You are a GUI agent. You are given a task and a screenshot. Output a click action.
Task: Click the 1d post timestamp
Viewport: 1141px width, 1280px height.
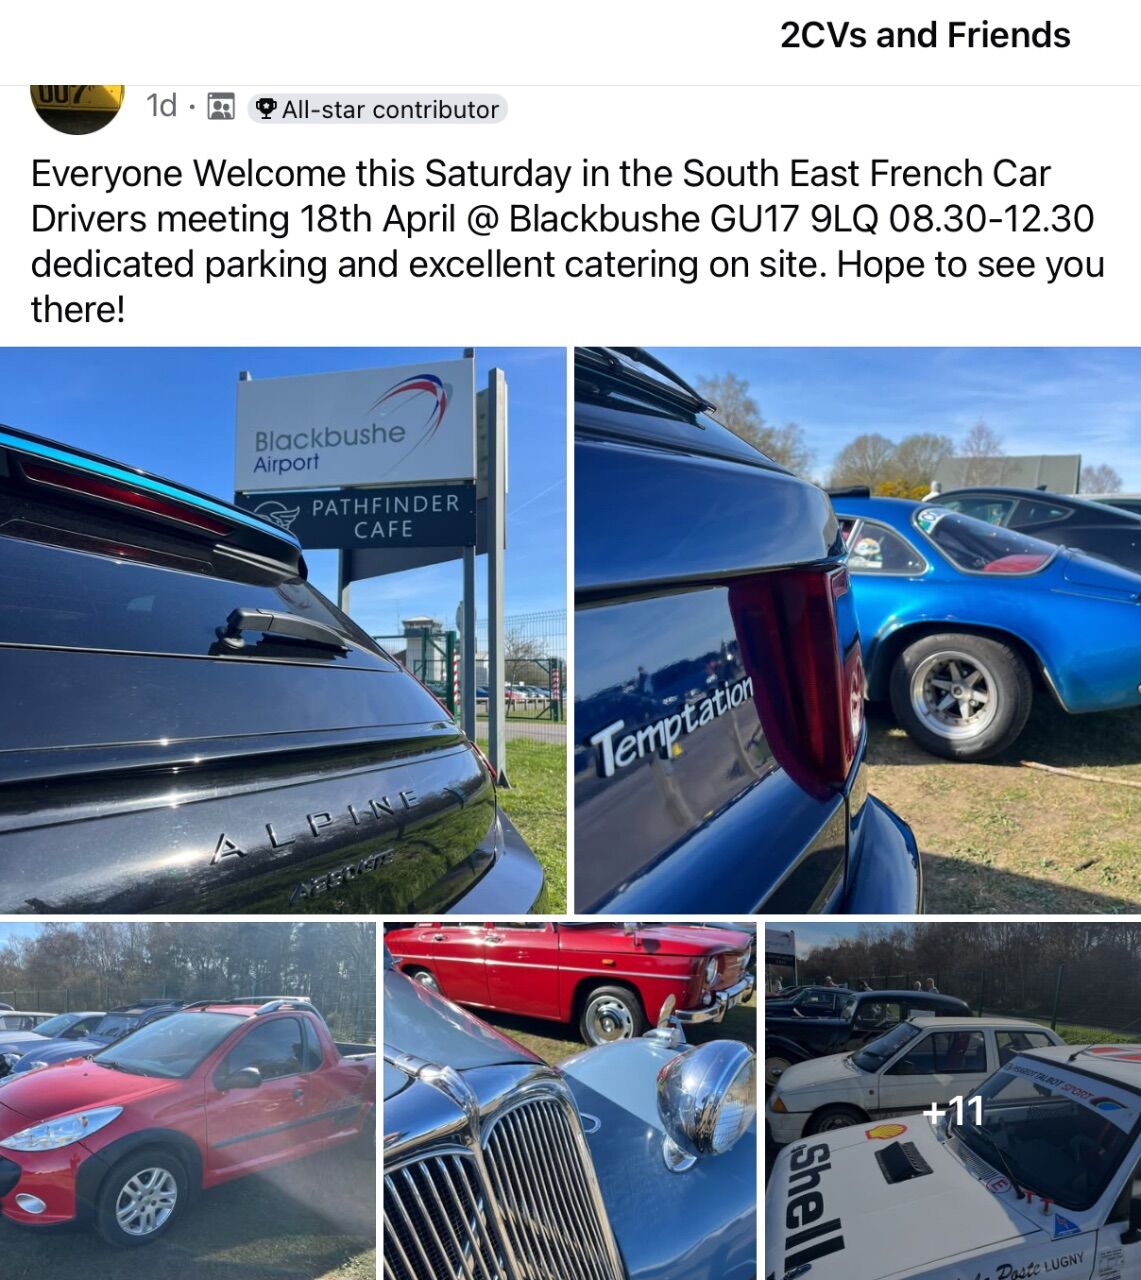tap(161, 106)
